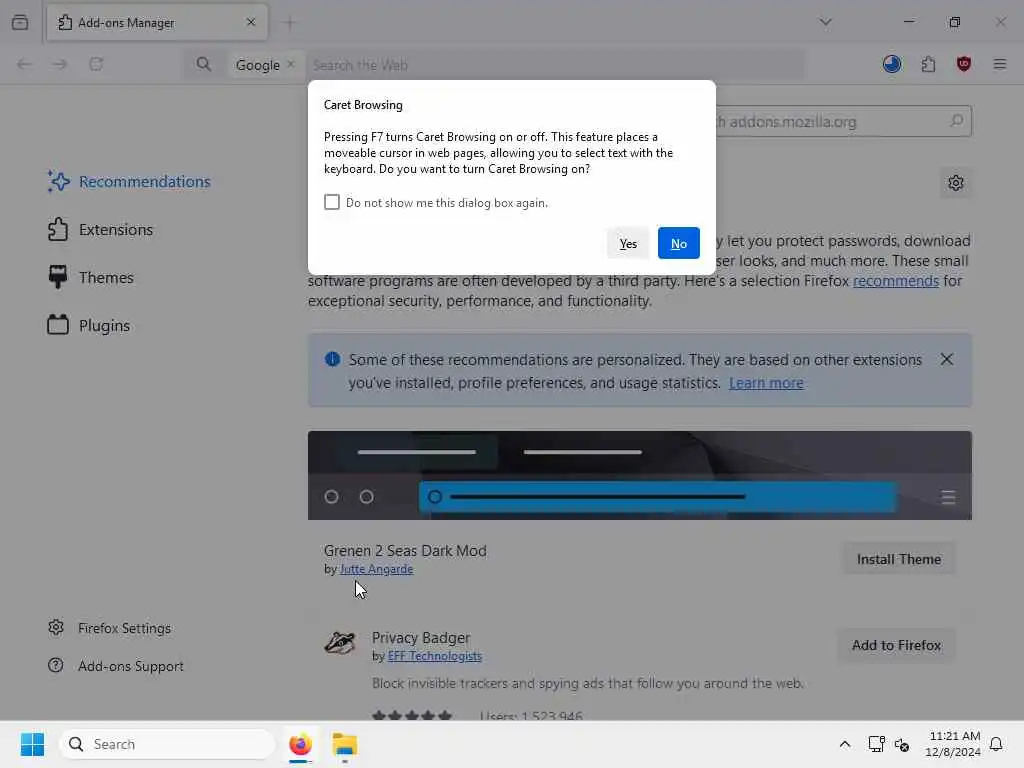Remove the Google search engine chip
Screen dimensions: 1024x768
(x=291, y=64)
